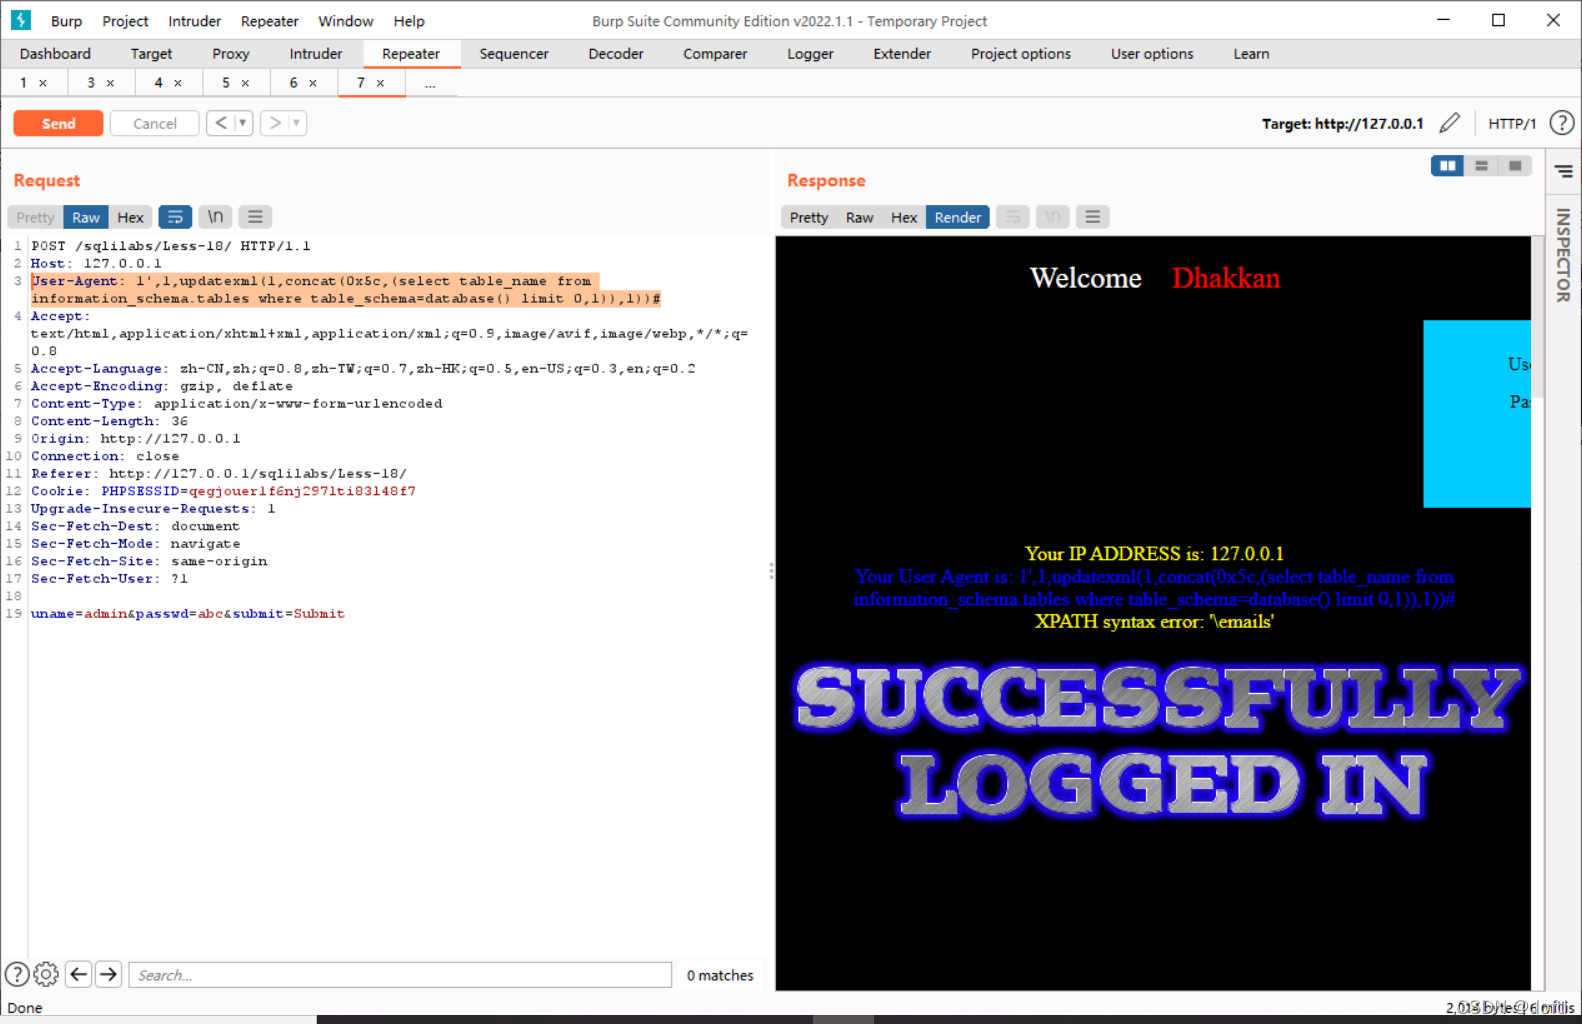Switch to the Dashboard tab
The image size is (1582, 1024).
point(55,54)
